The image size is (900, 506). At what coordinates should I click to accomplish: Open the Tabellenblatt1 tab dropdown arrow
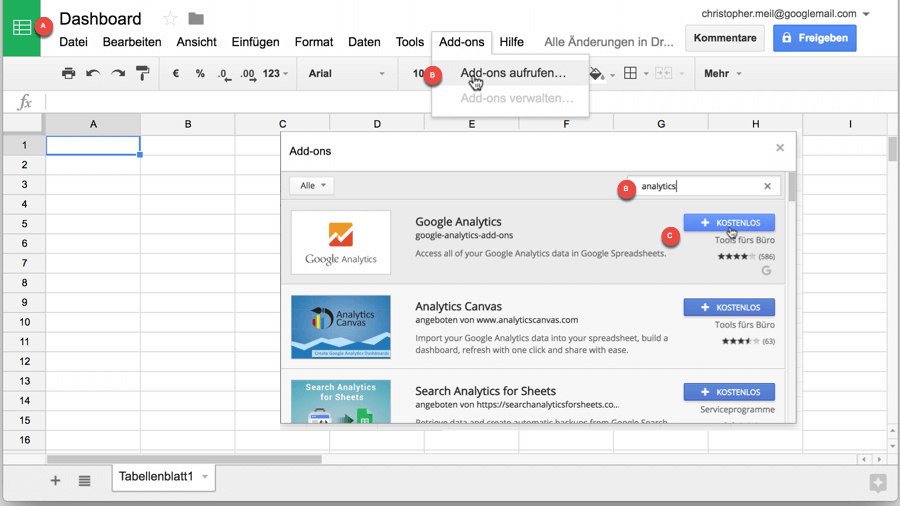[x=205, y=477]
